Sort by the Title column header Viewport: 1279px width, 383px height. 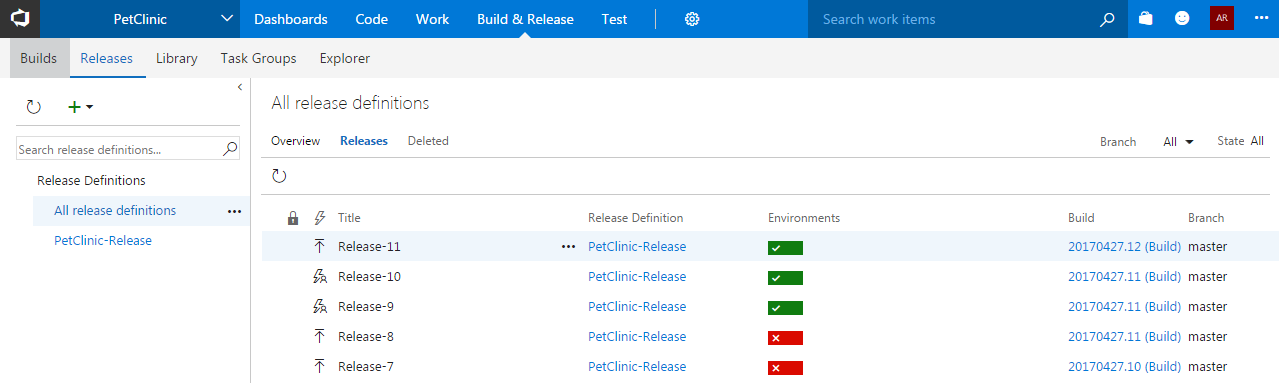(x=349, y=217)
